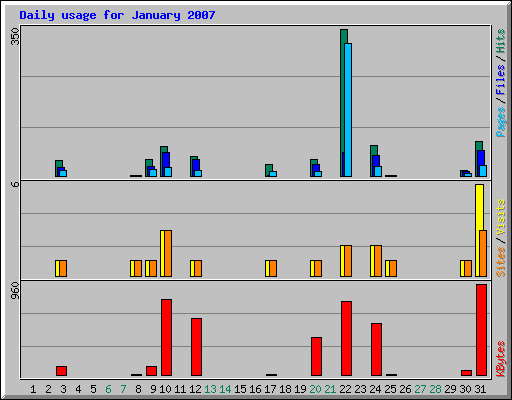
Task: Select day label "26" on the axis
Action: [405, 389]
